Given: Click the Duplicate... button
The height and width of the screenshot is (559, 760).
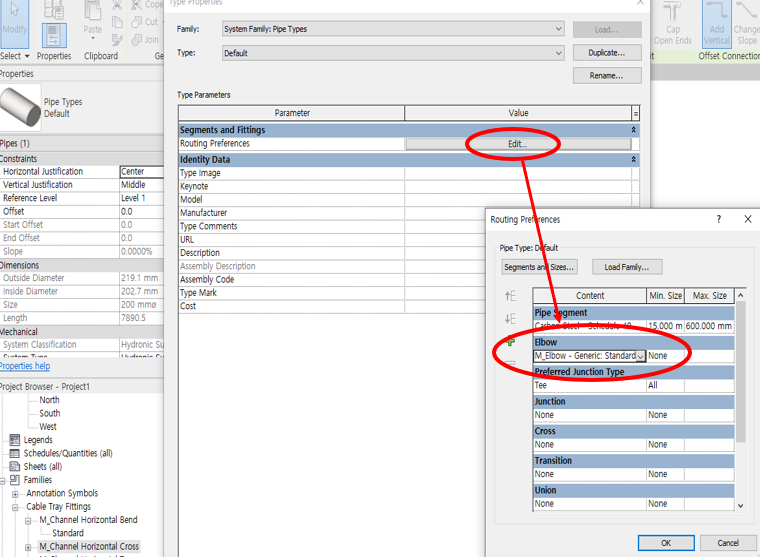Looking at the screenshot, I should 607,52.
